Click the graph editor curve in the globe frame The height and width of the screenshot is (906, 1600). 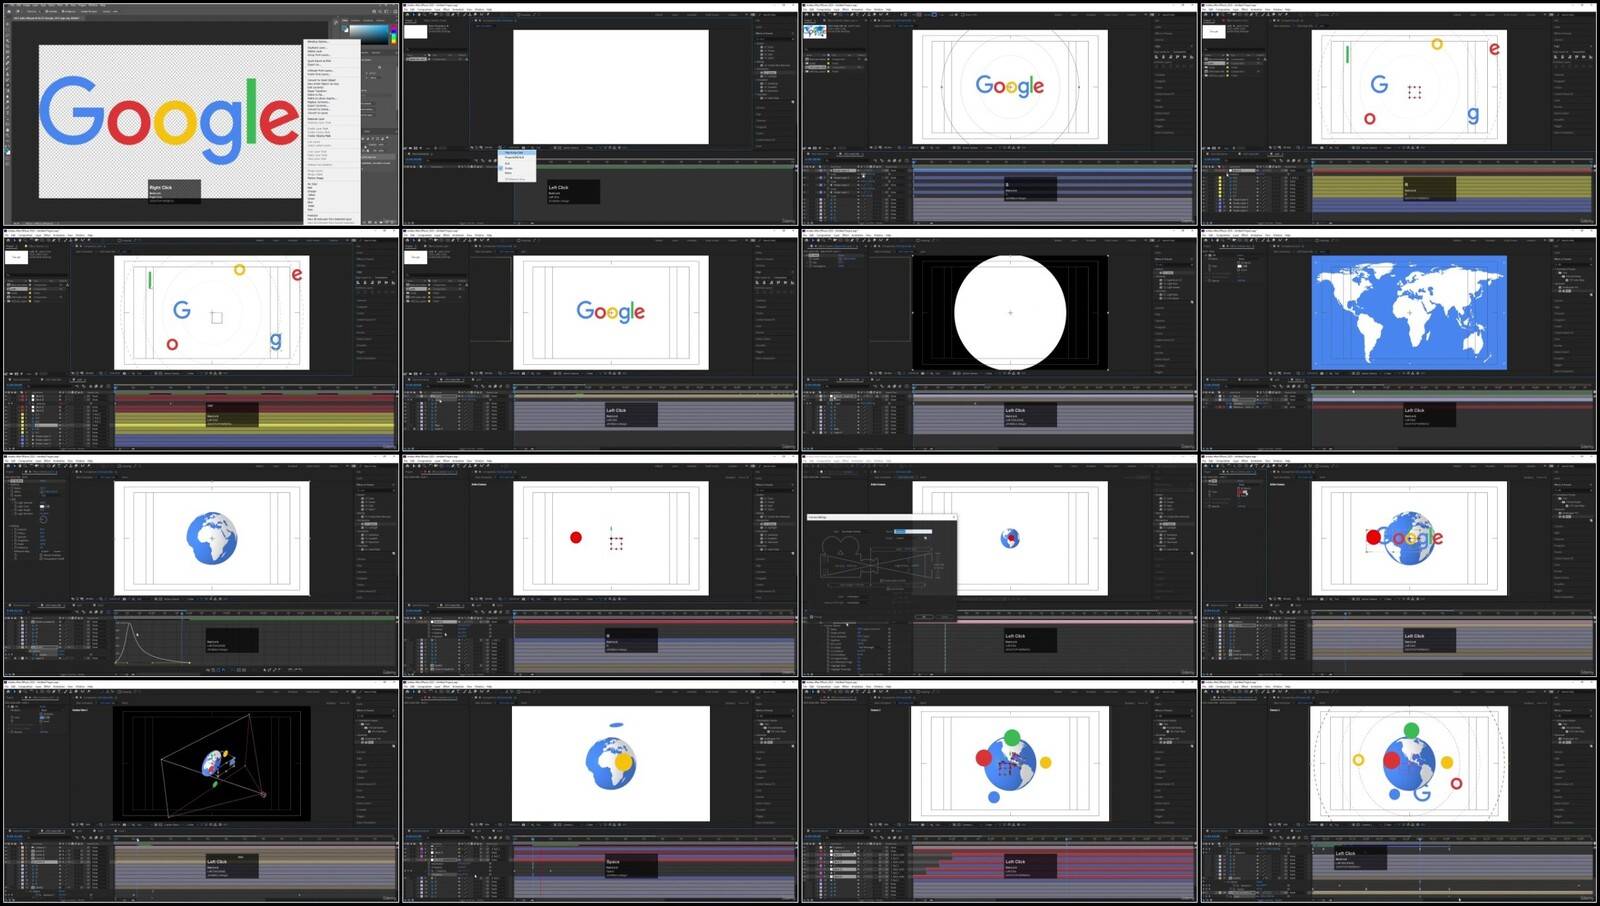click(152, 643)
